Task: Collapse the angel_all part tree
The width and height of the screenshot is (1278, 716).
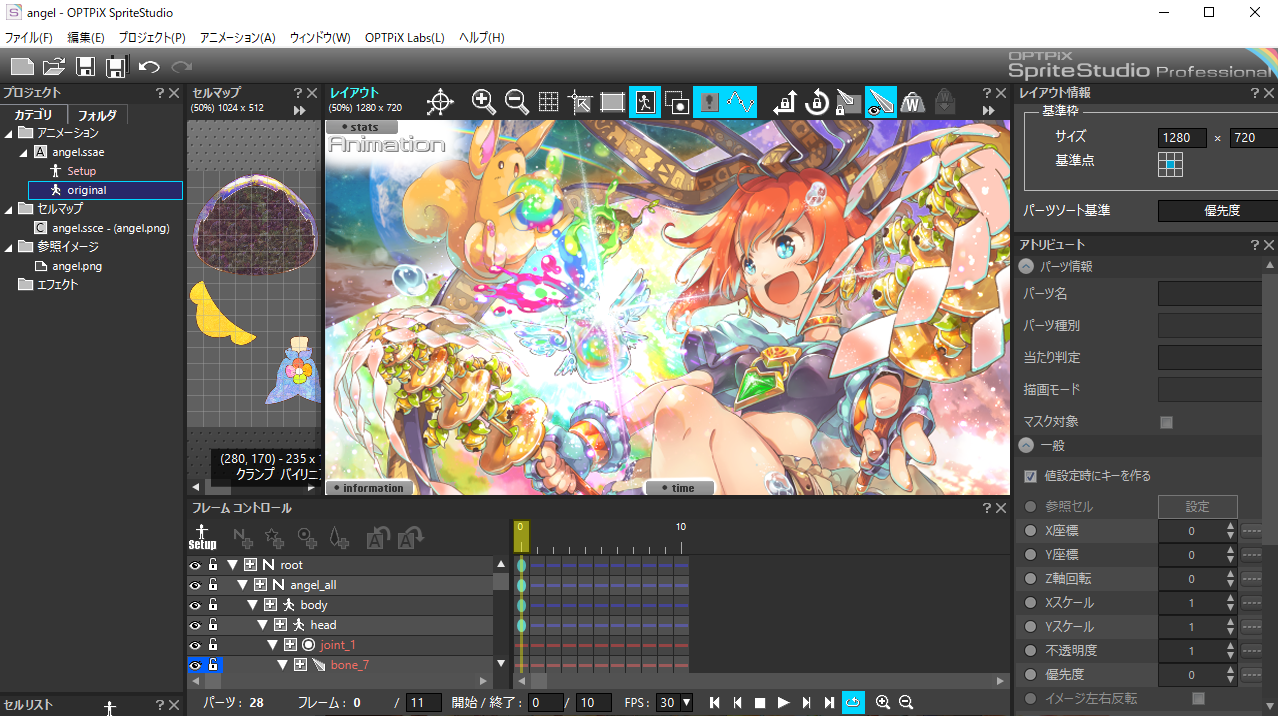Action: pyautogui.click(x=243, y=585)
